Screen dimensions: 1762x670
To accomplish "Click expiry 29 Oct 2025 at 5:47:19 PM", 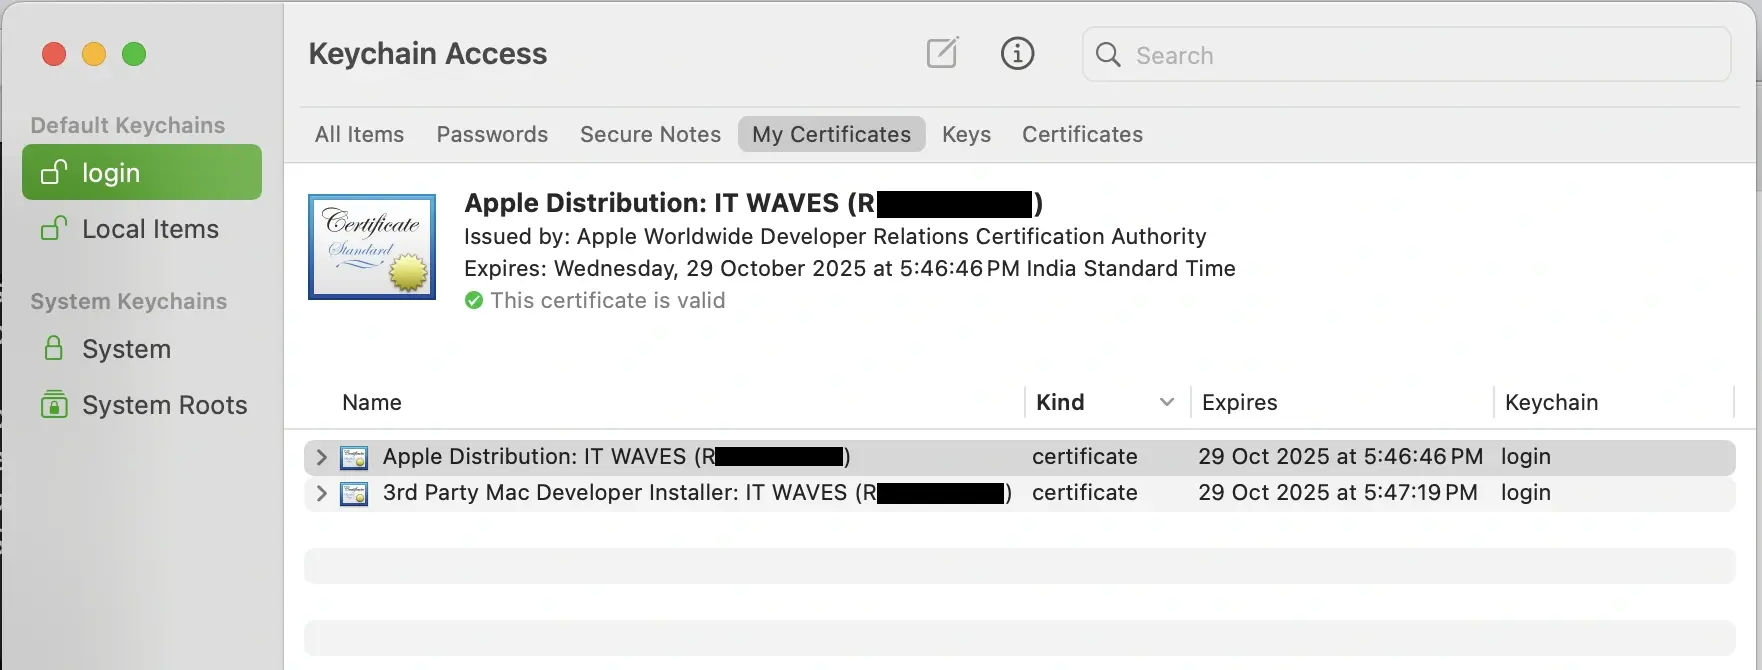I will [1338, 493].
